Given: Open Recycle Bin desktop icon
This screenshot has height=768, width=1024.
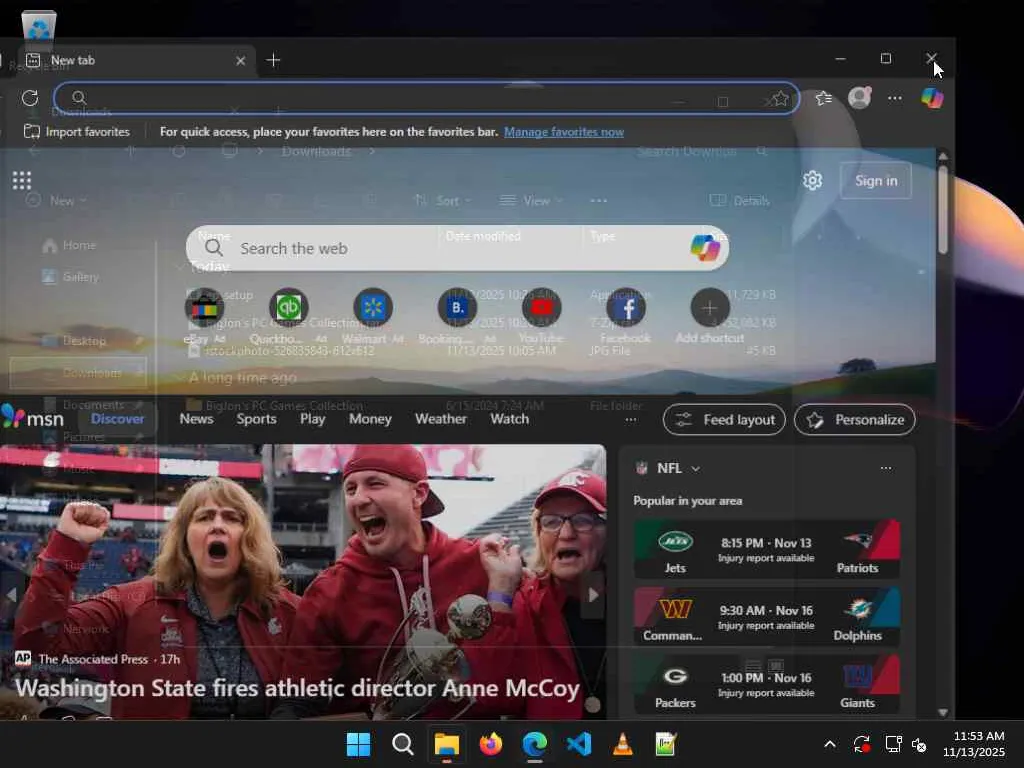Looking at the screenshot, I should 39,39.
